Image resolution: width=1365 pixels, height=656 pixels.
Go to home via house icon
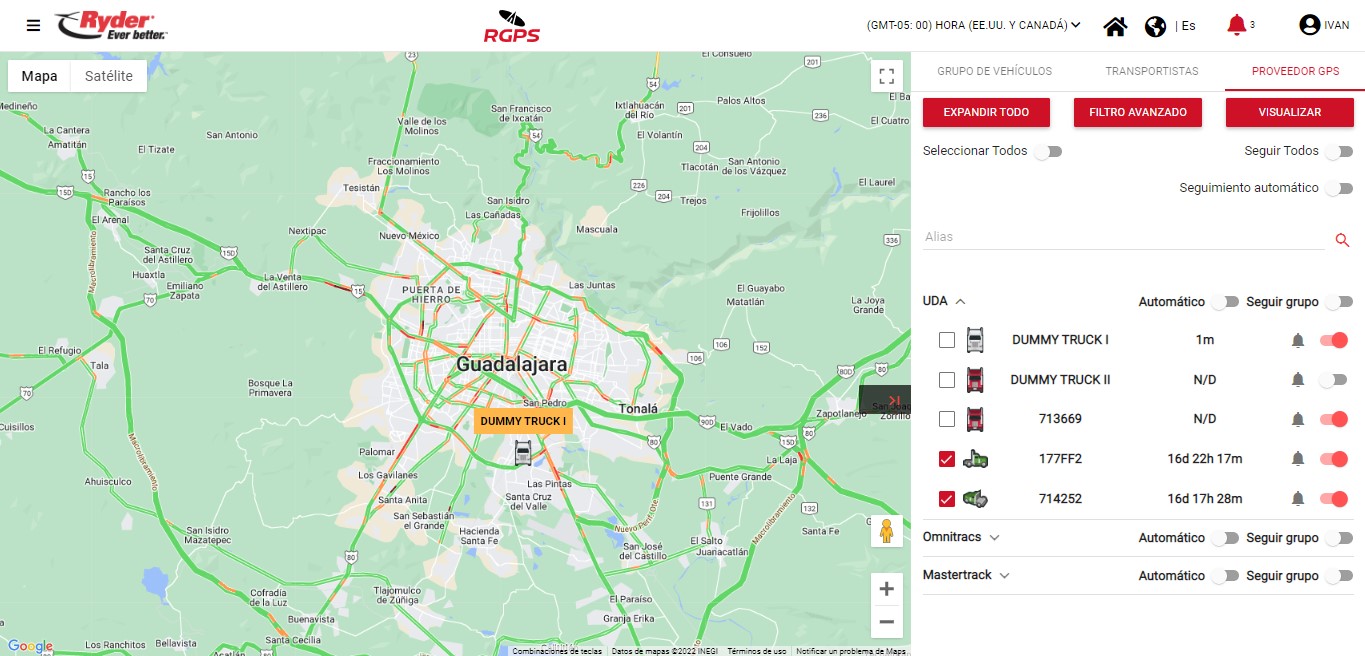tap(1115, 26)
